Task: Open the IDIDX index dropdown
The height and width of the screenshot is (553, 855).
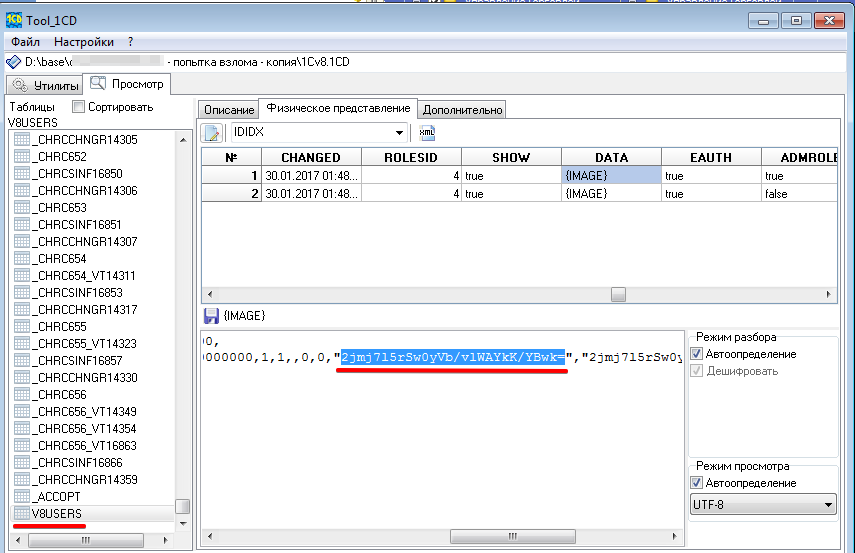Action: point(399,132)
